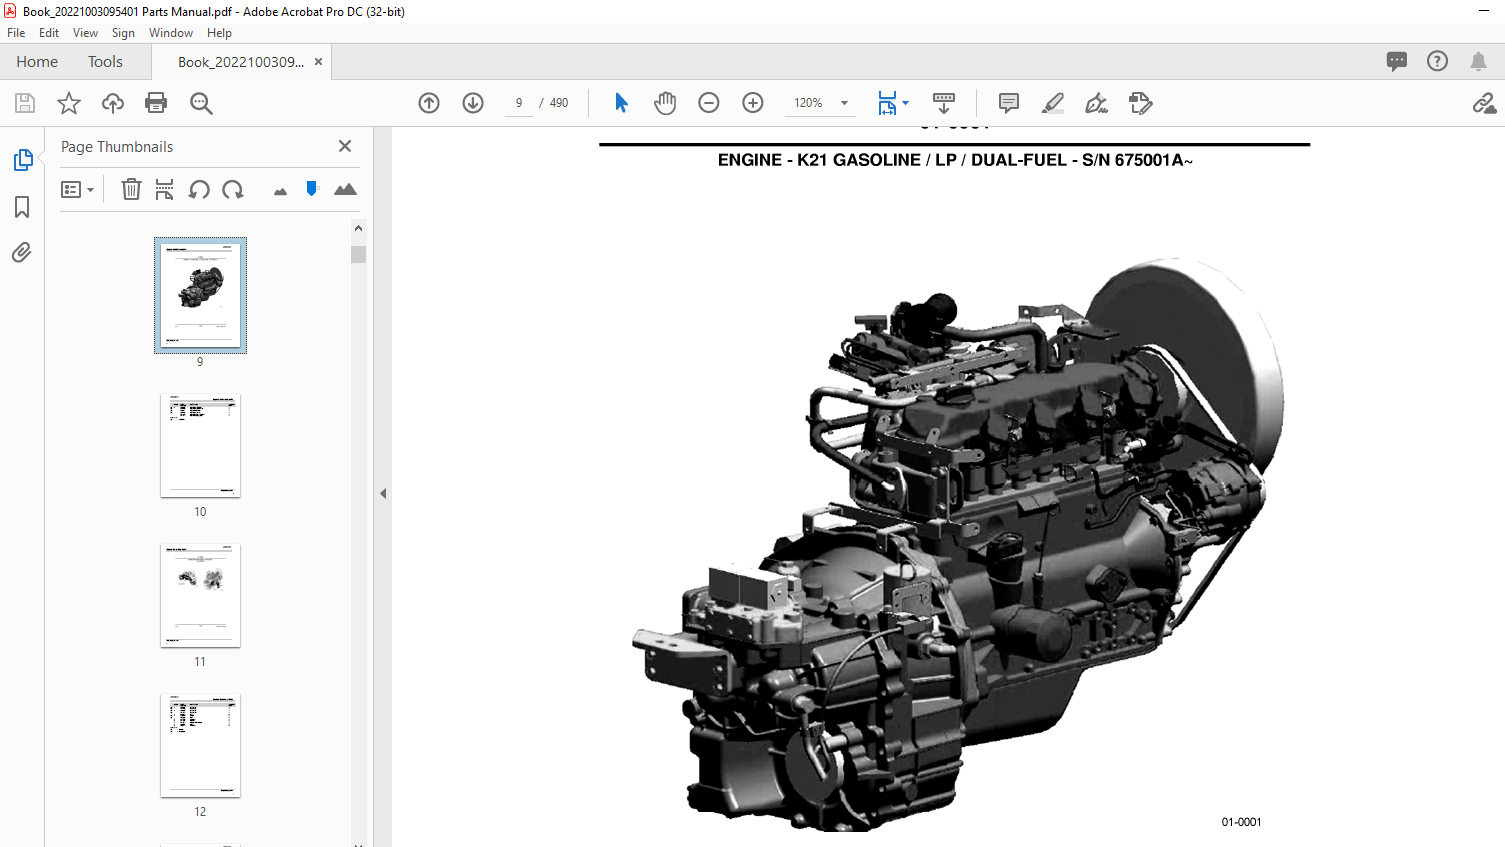Viewport: 1505px width, 847px height.
Task: Minimize the Acrobat window
Action: (x=1484, y=11)
